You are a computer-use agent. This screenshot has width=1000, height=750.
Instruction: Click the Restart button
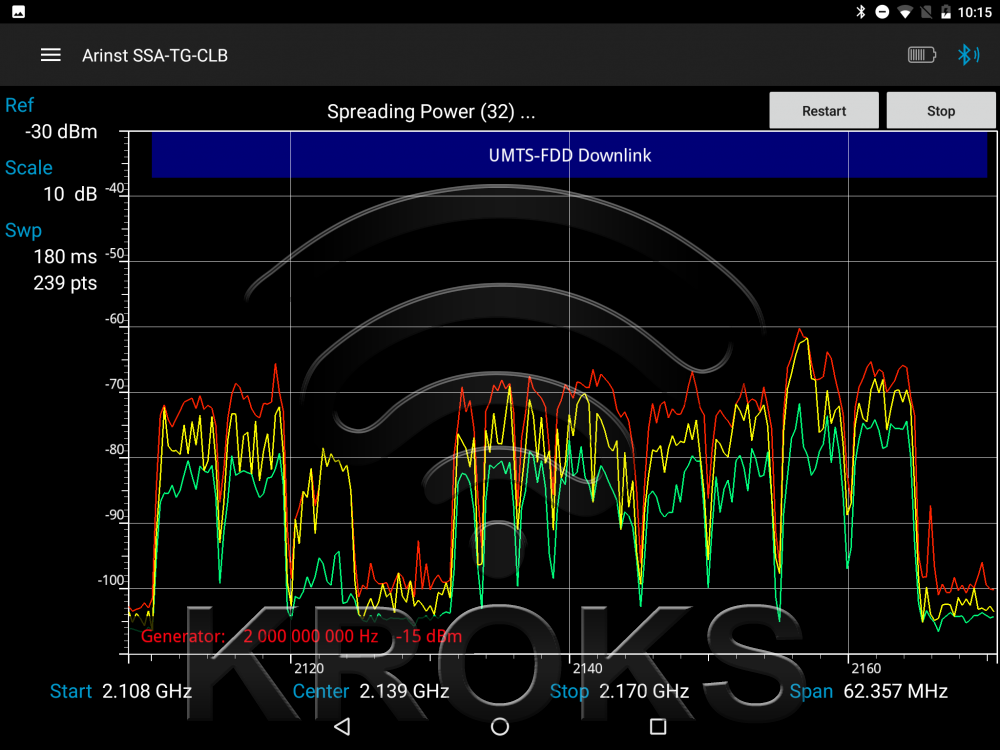click(824, 111)
